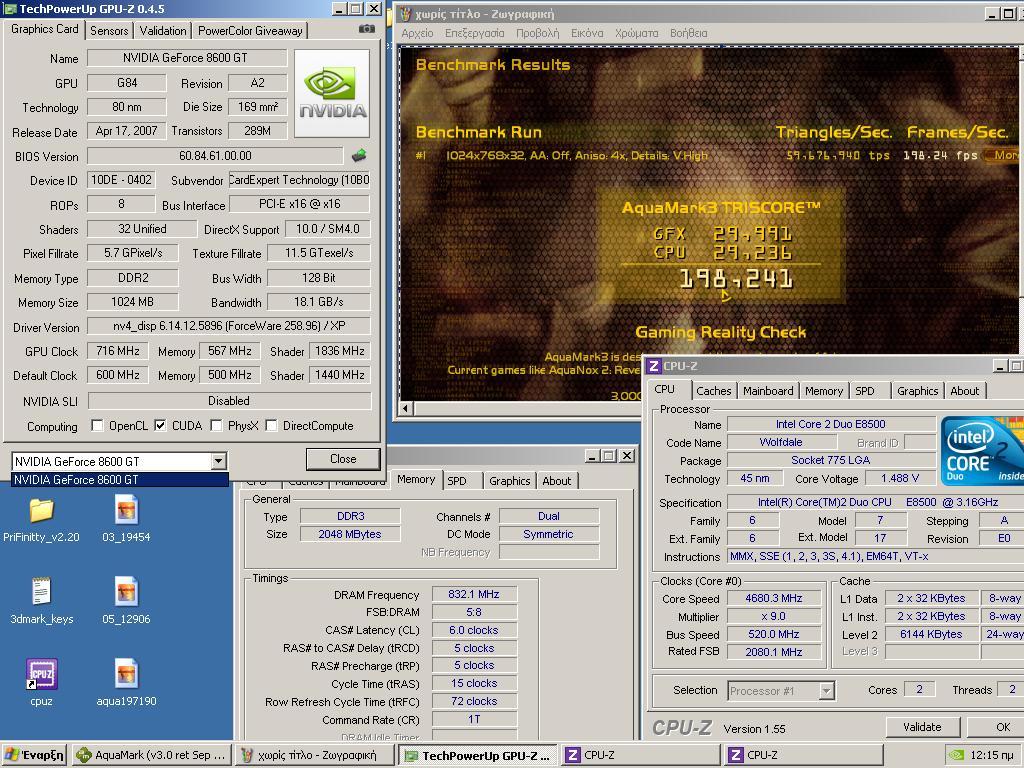Click the GPU-Z title bar icon
1024x768 pixels.
(x=10, y=9)
